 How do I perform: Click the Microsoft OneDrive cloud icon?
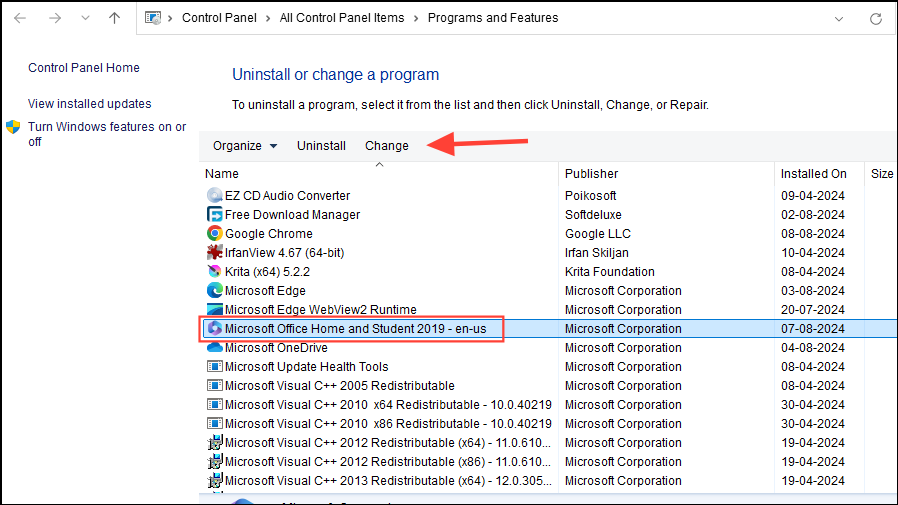click(215, 348)
